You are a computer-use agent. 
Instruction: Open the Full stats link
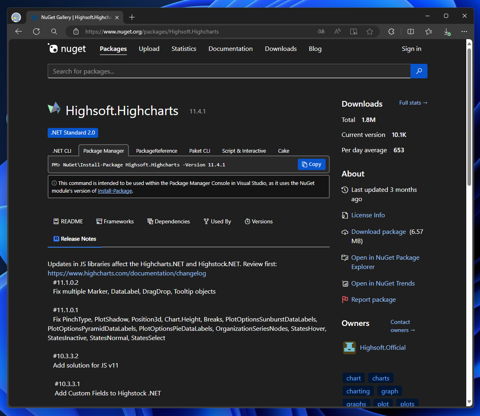(x=413, y=103)
